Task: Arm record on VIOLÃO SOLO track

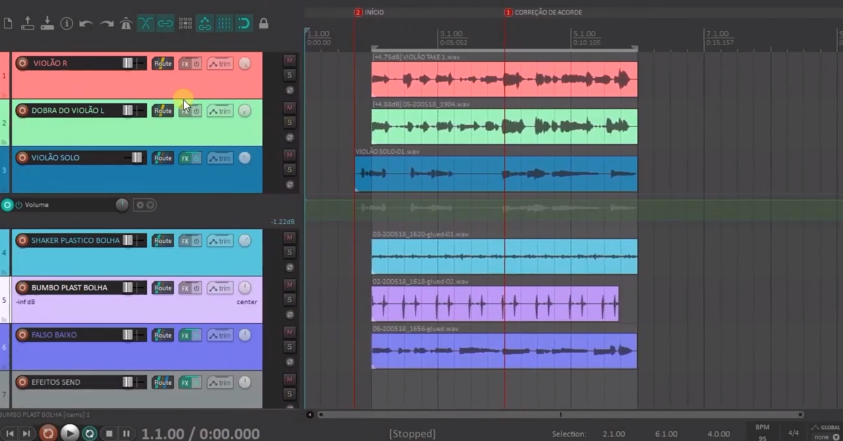Action: [x=22, y=158]
